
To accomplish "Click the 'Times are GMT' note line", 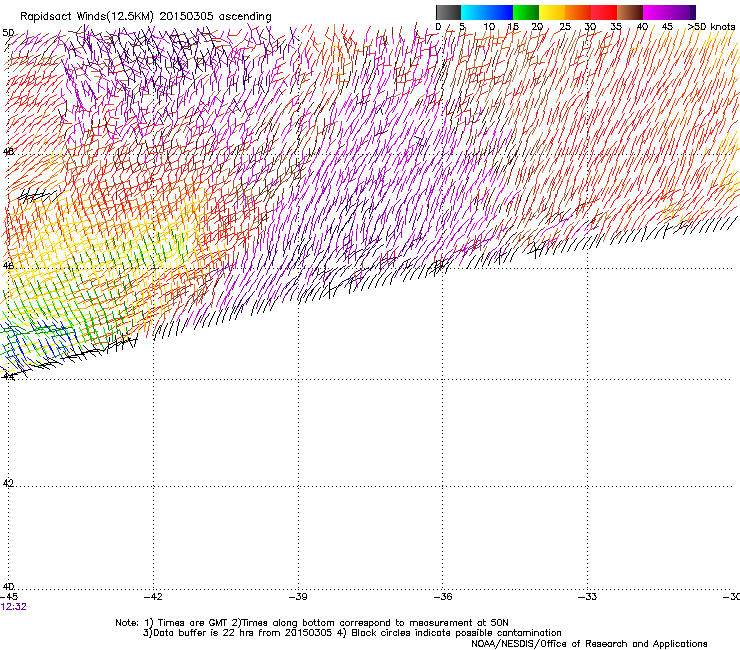I will coord(312,623).
